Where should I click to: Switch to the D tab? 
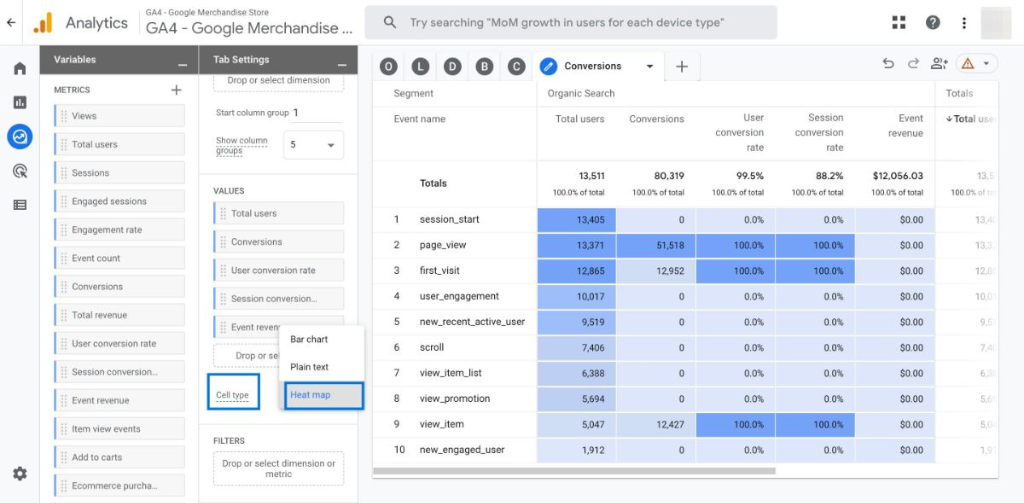(x=453, y=66)
